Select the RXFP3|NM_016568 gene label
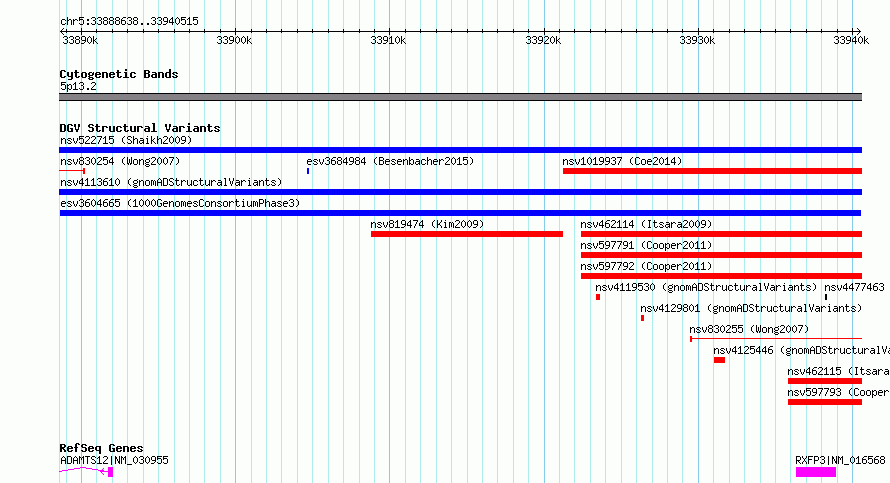Screen dimensions: 890x483 (x=841, y=460)
